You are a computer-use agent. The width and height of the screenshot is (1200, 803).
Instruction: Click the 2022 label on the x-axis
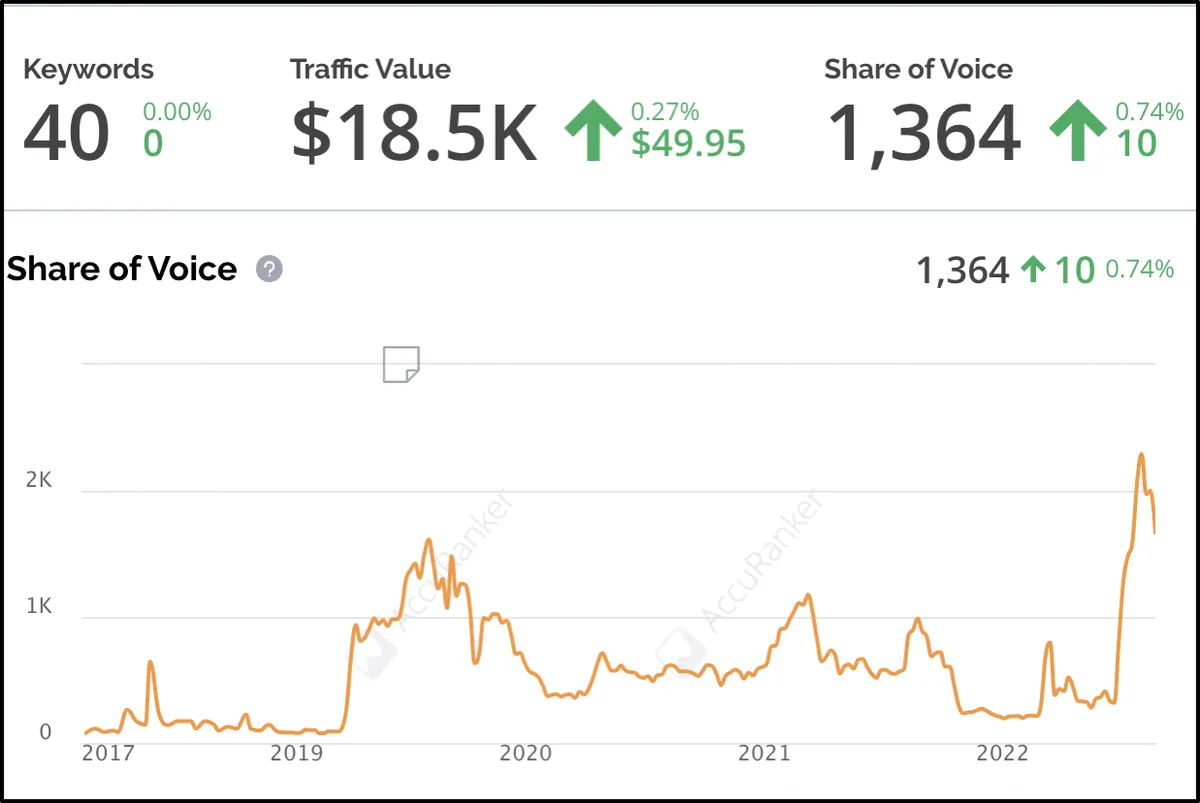pyautogui.click(x=1002, y=753)
